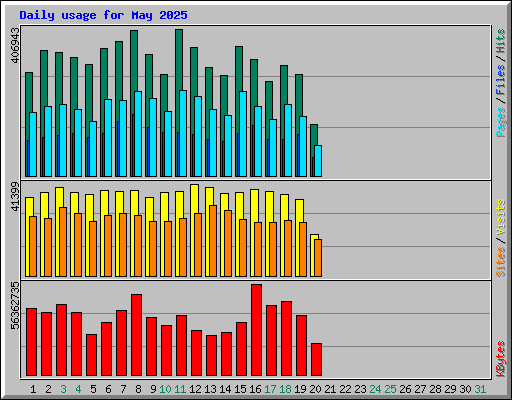
Task: Click the cyan Pages bar for day 15
Action: tap(243, 134)
